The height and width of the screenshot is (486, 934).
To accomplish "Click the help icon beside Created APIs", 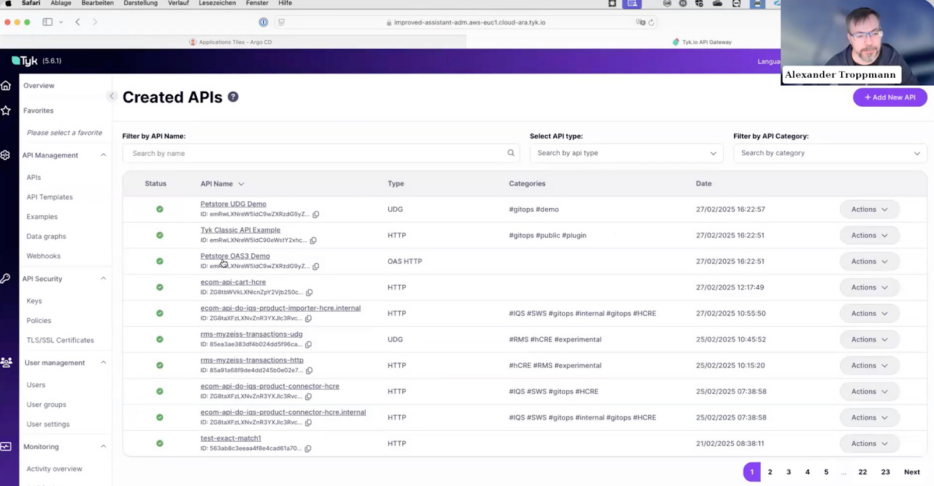I will (x=233, y=97).
